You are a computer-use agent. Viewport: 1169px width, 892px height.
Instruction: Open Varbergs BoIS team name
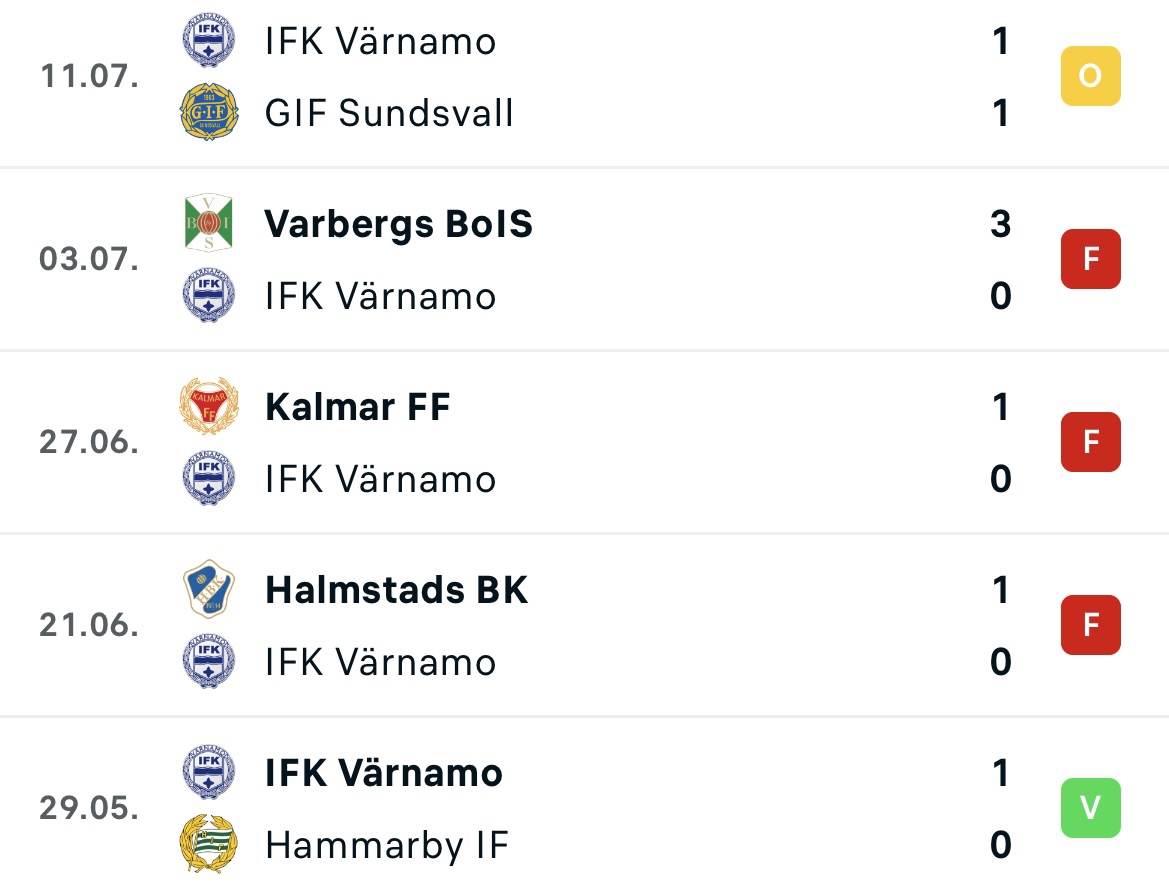coord(399,224)
